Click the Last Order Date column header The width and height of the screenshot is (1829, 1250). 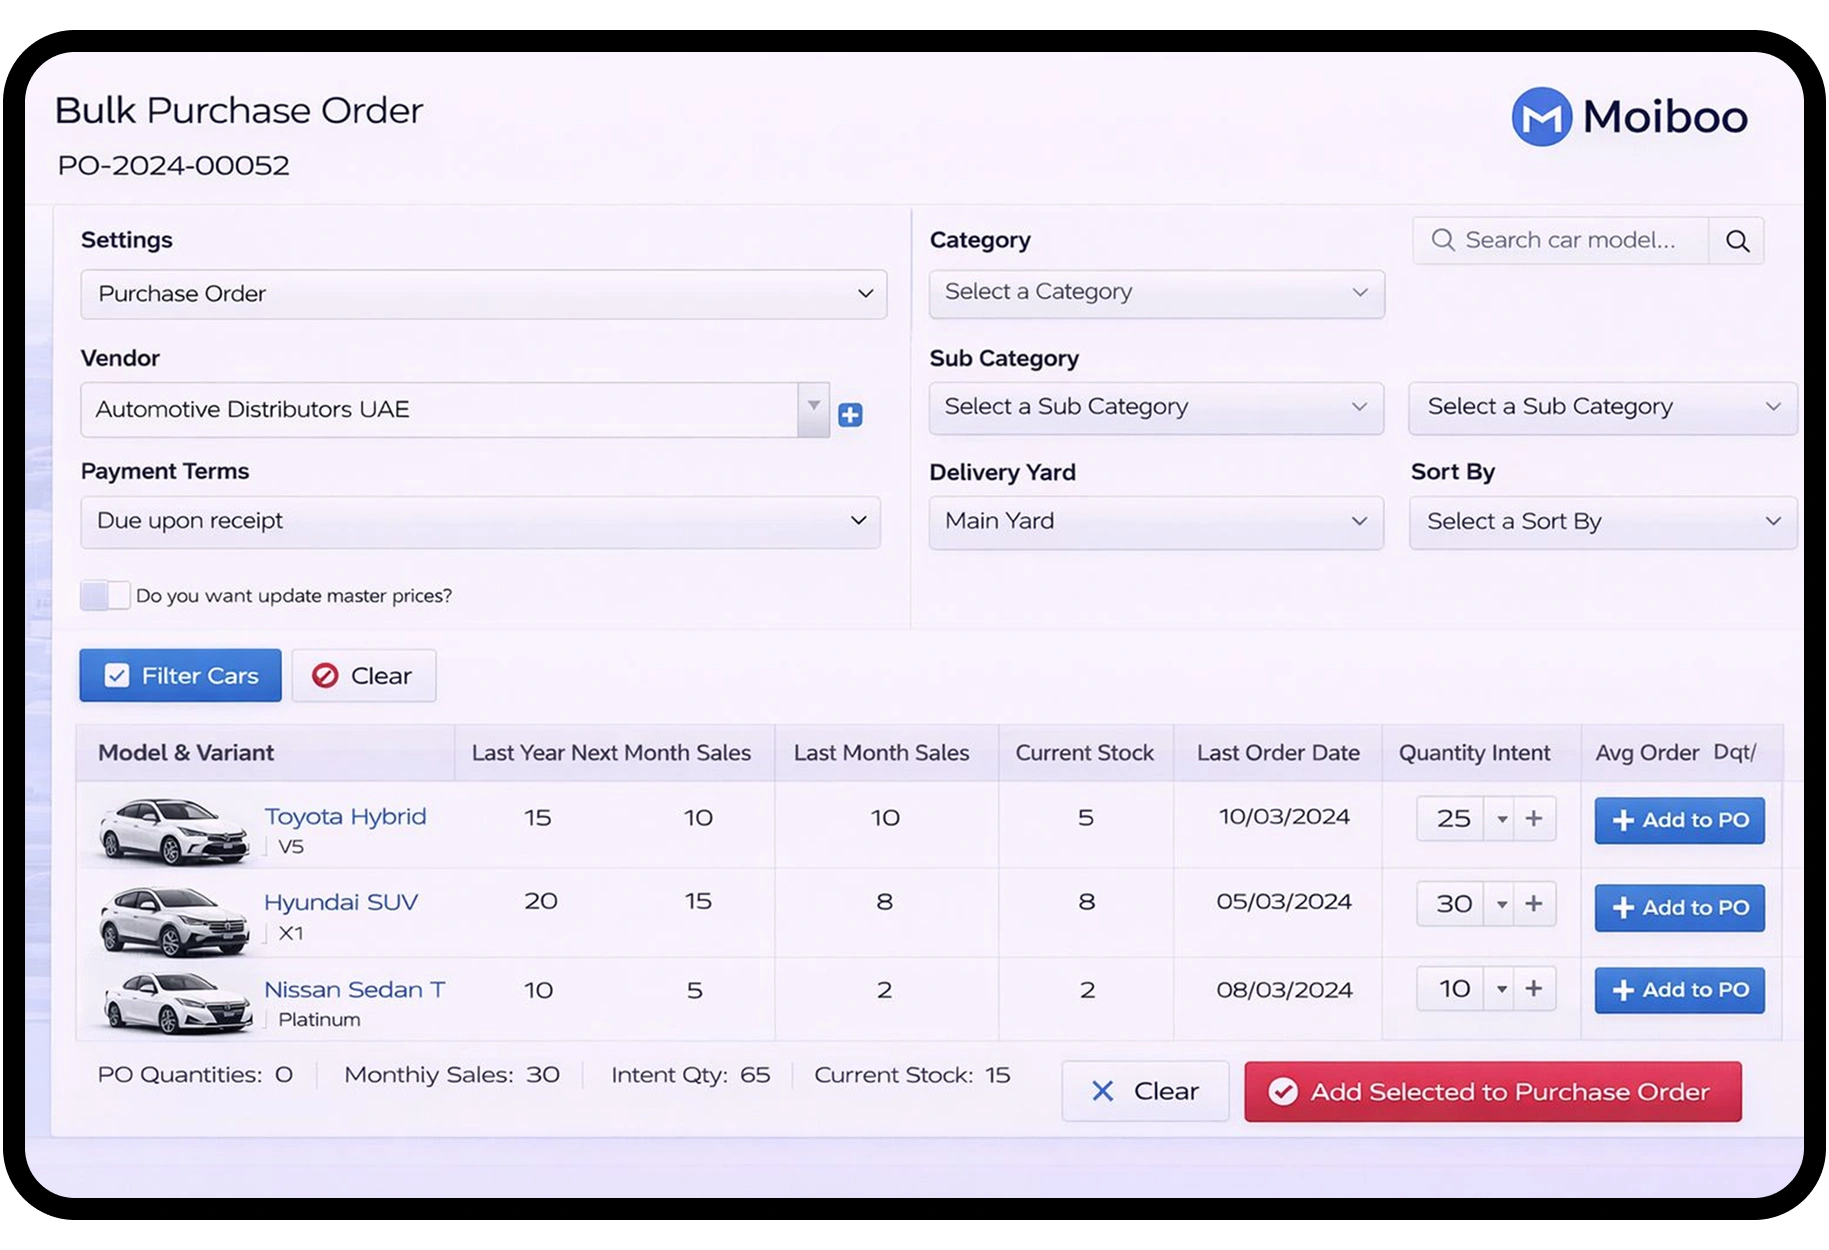pyautogui.click(x=1278, y=753)
